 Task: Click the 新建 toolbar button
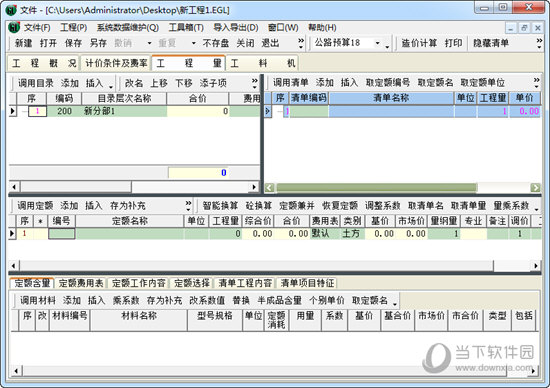[24, 43]
